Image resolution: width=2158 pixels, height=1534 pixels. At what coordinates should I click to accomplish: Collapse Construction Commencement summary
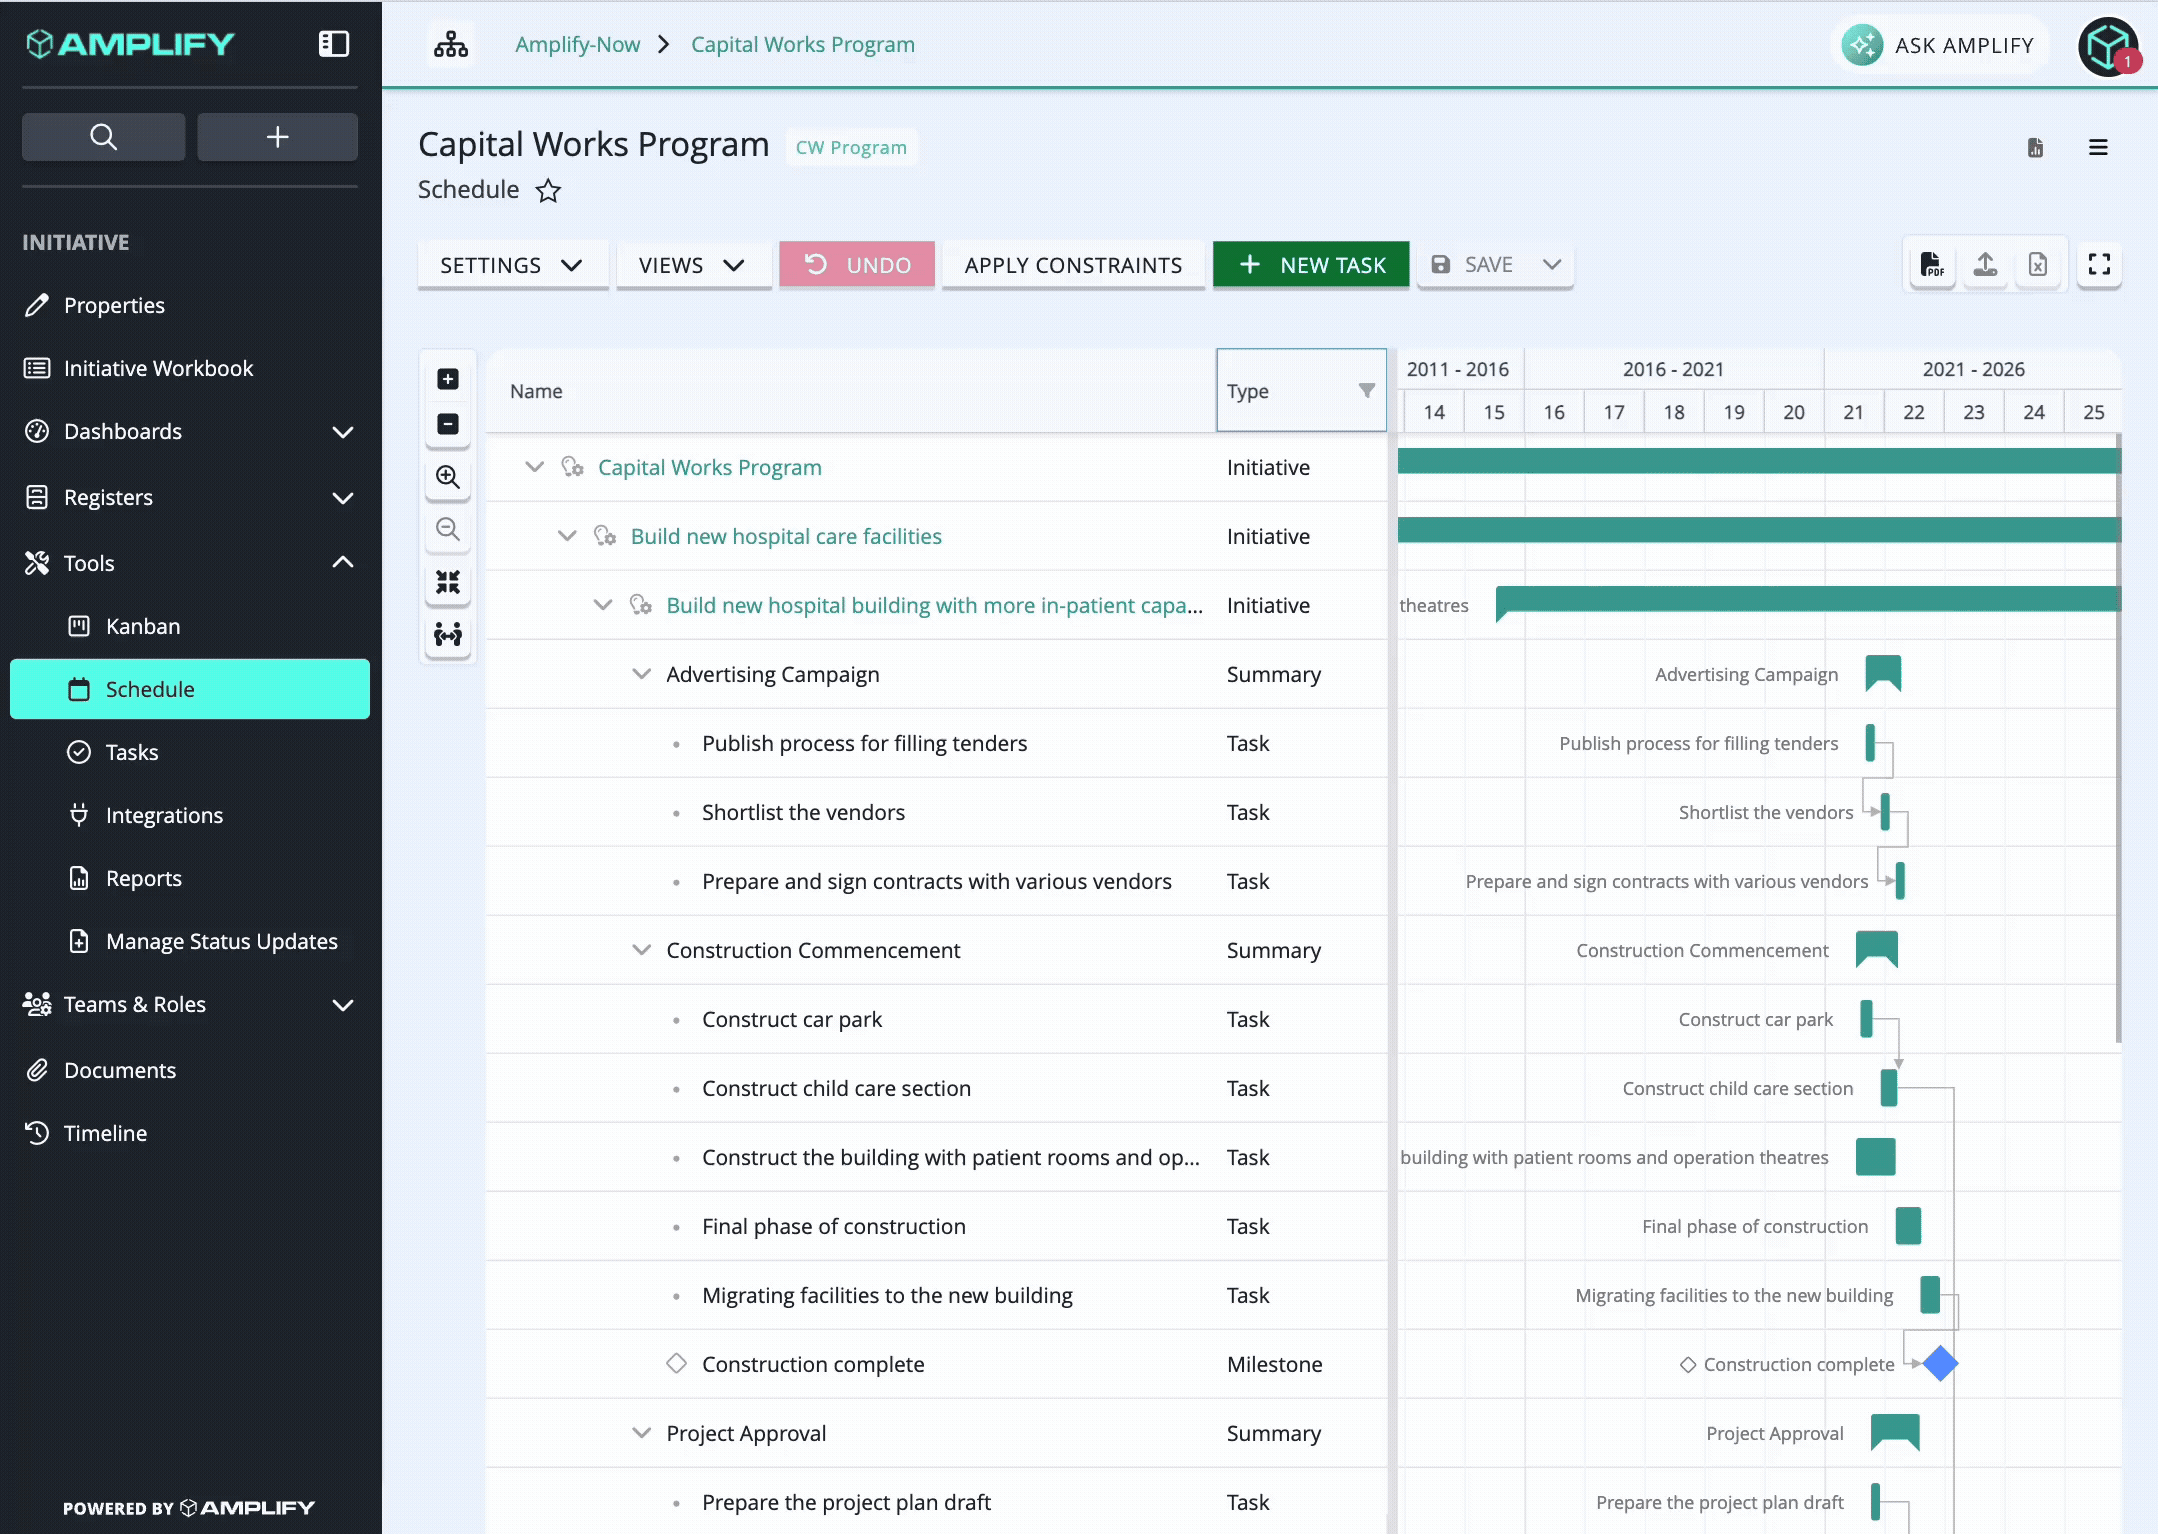coord(642,950)
